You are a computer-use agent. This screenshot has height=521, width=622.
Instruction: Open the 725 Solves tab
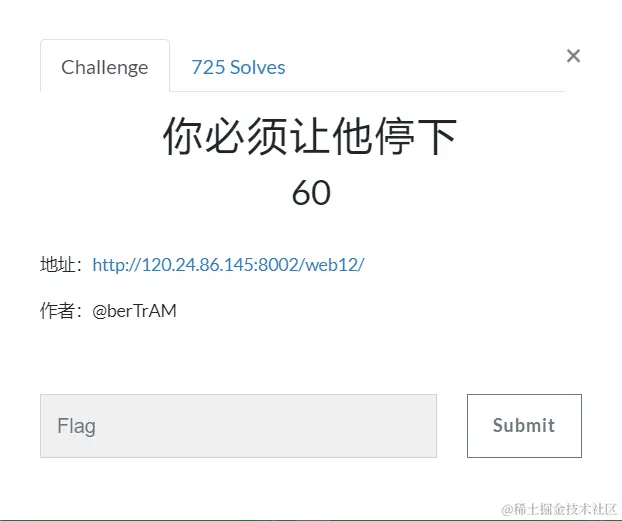coord(238,67)
